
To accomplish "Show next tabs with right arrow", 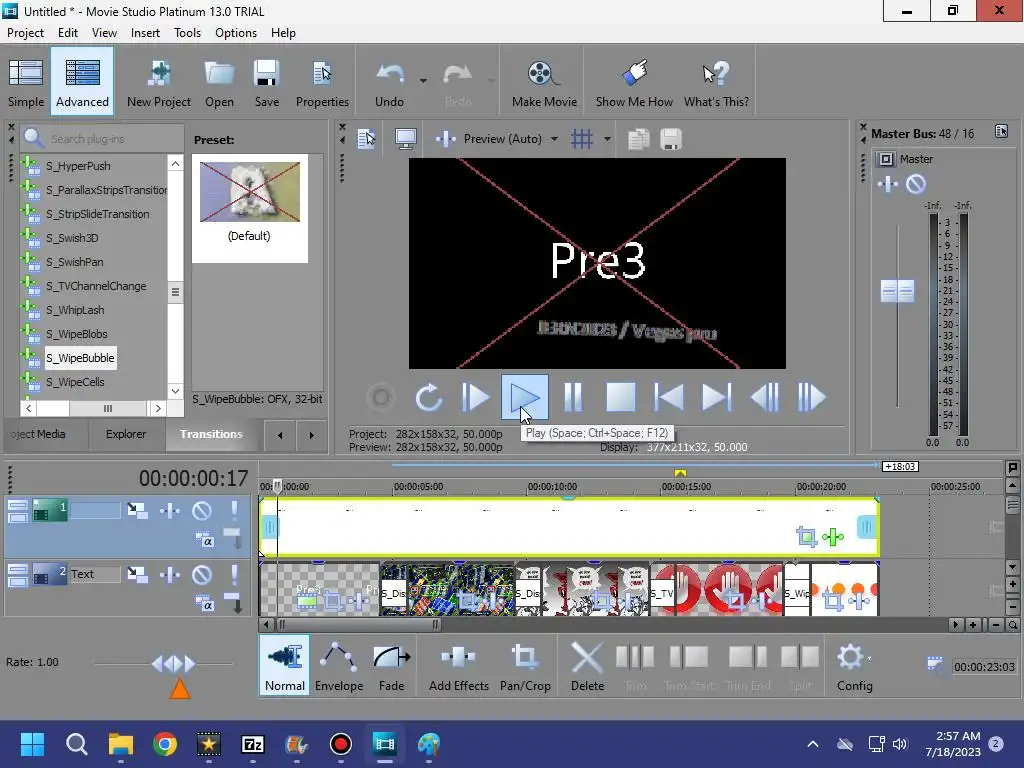I will [x=312, y=435].
